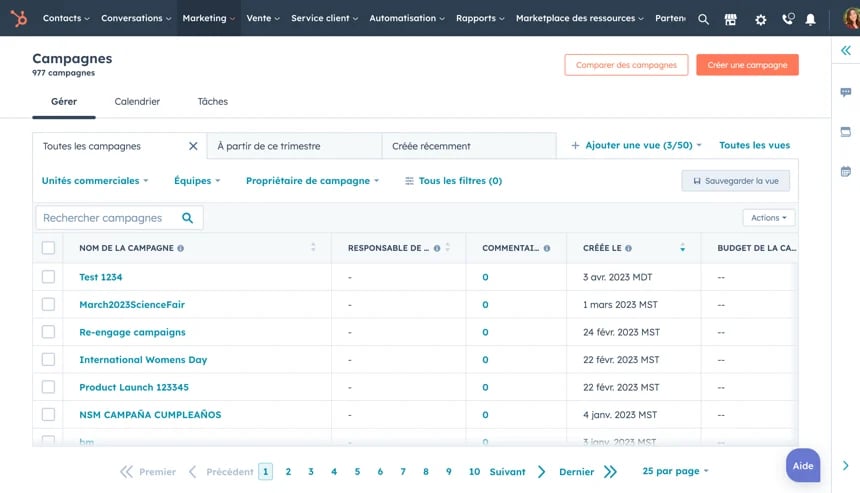Check the select-all header checkbox
The width and height of the screenshot is (860, 493).
[48, 248]
